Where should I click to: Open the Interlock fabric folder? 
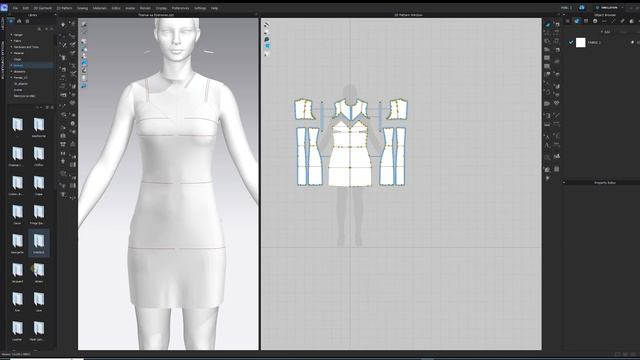[39, 243]
